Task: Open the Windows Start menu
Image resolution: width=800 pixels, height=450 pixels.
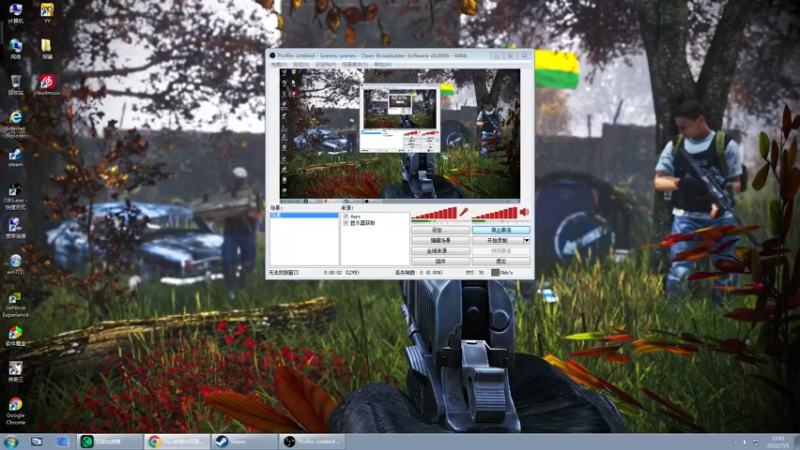Action: pos(11,441)
